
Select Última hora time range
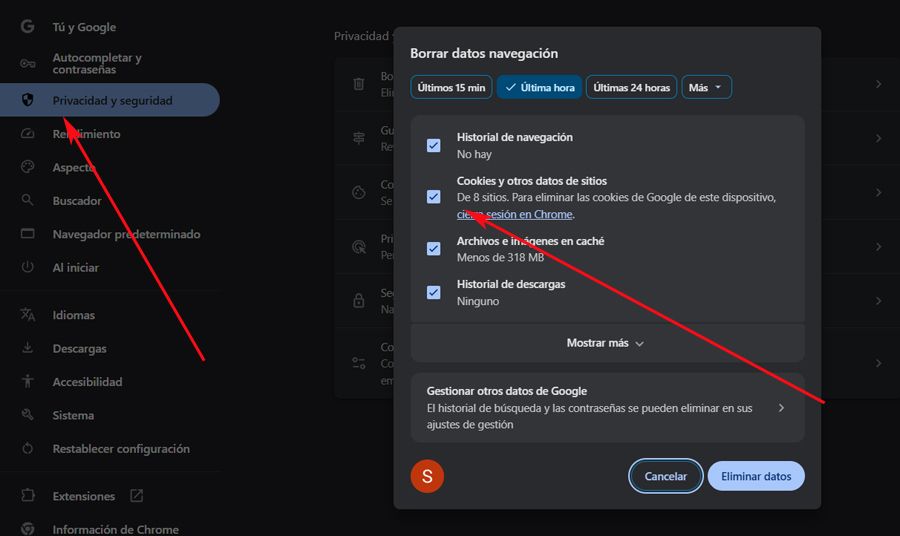pyautogui.click(x=540, y=87)
